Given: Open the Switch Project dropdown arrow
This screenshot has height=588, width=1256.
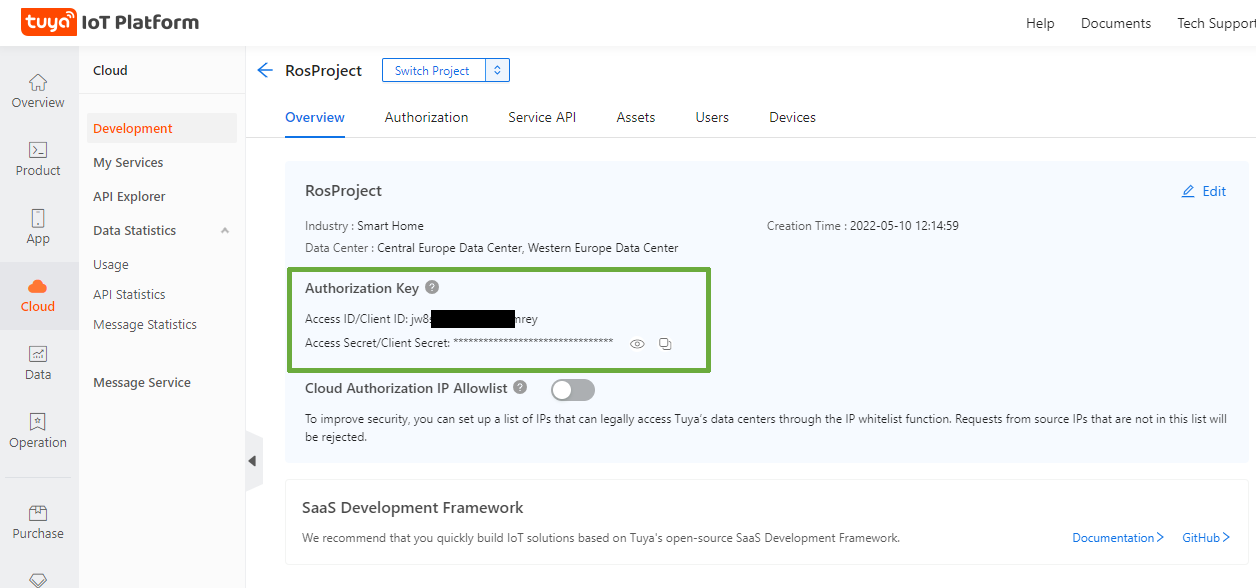Looking at the screenshot, I should [x=498, y=70].
